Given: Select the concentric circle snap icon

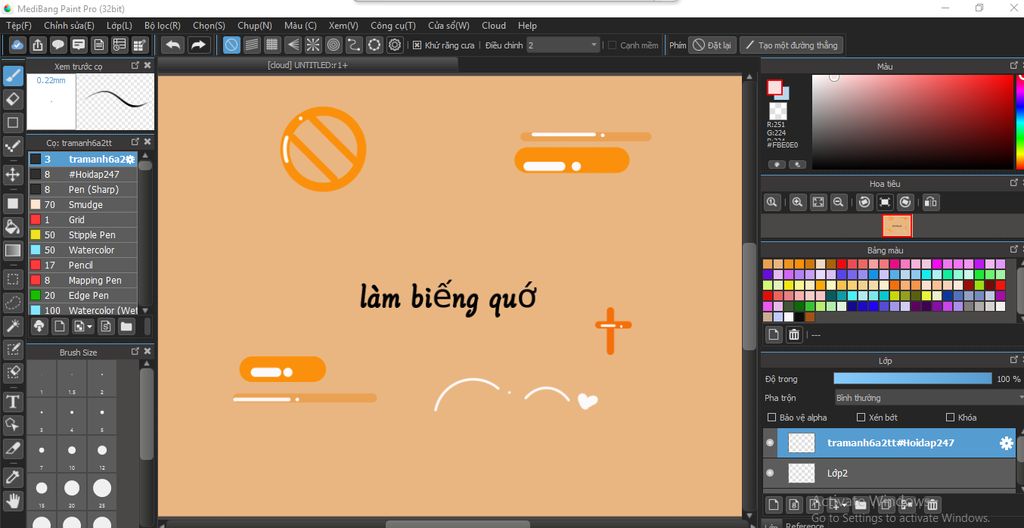Looking at the screenshot, I should pyautogui.click(x=333, y=45).
